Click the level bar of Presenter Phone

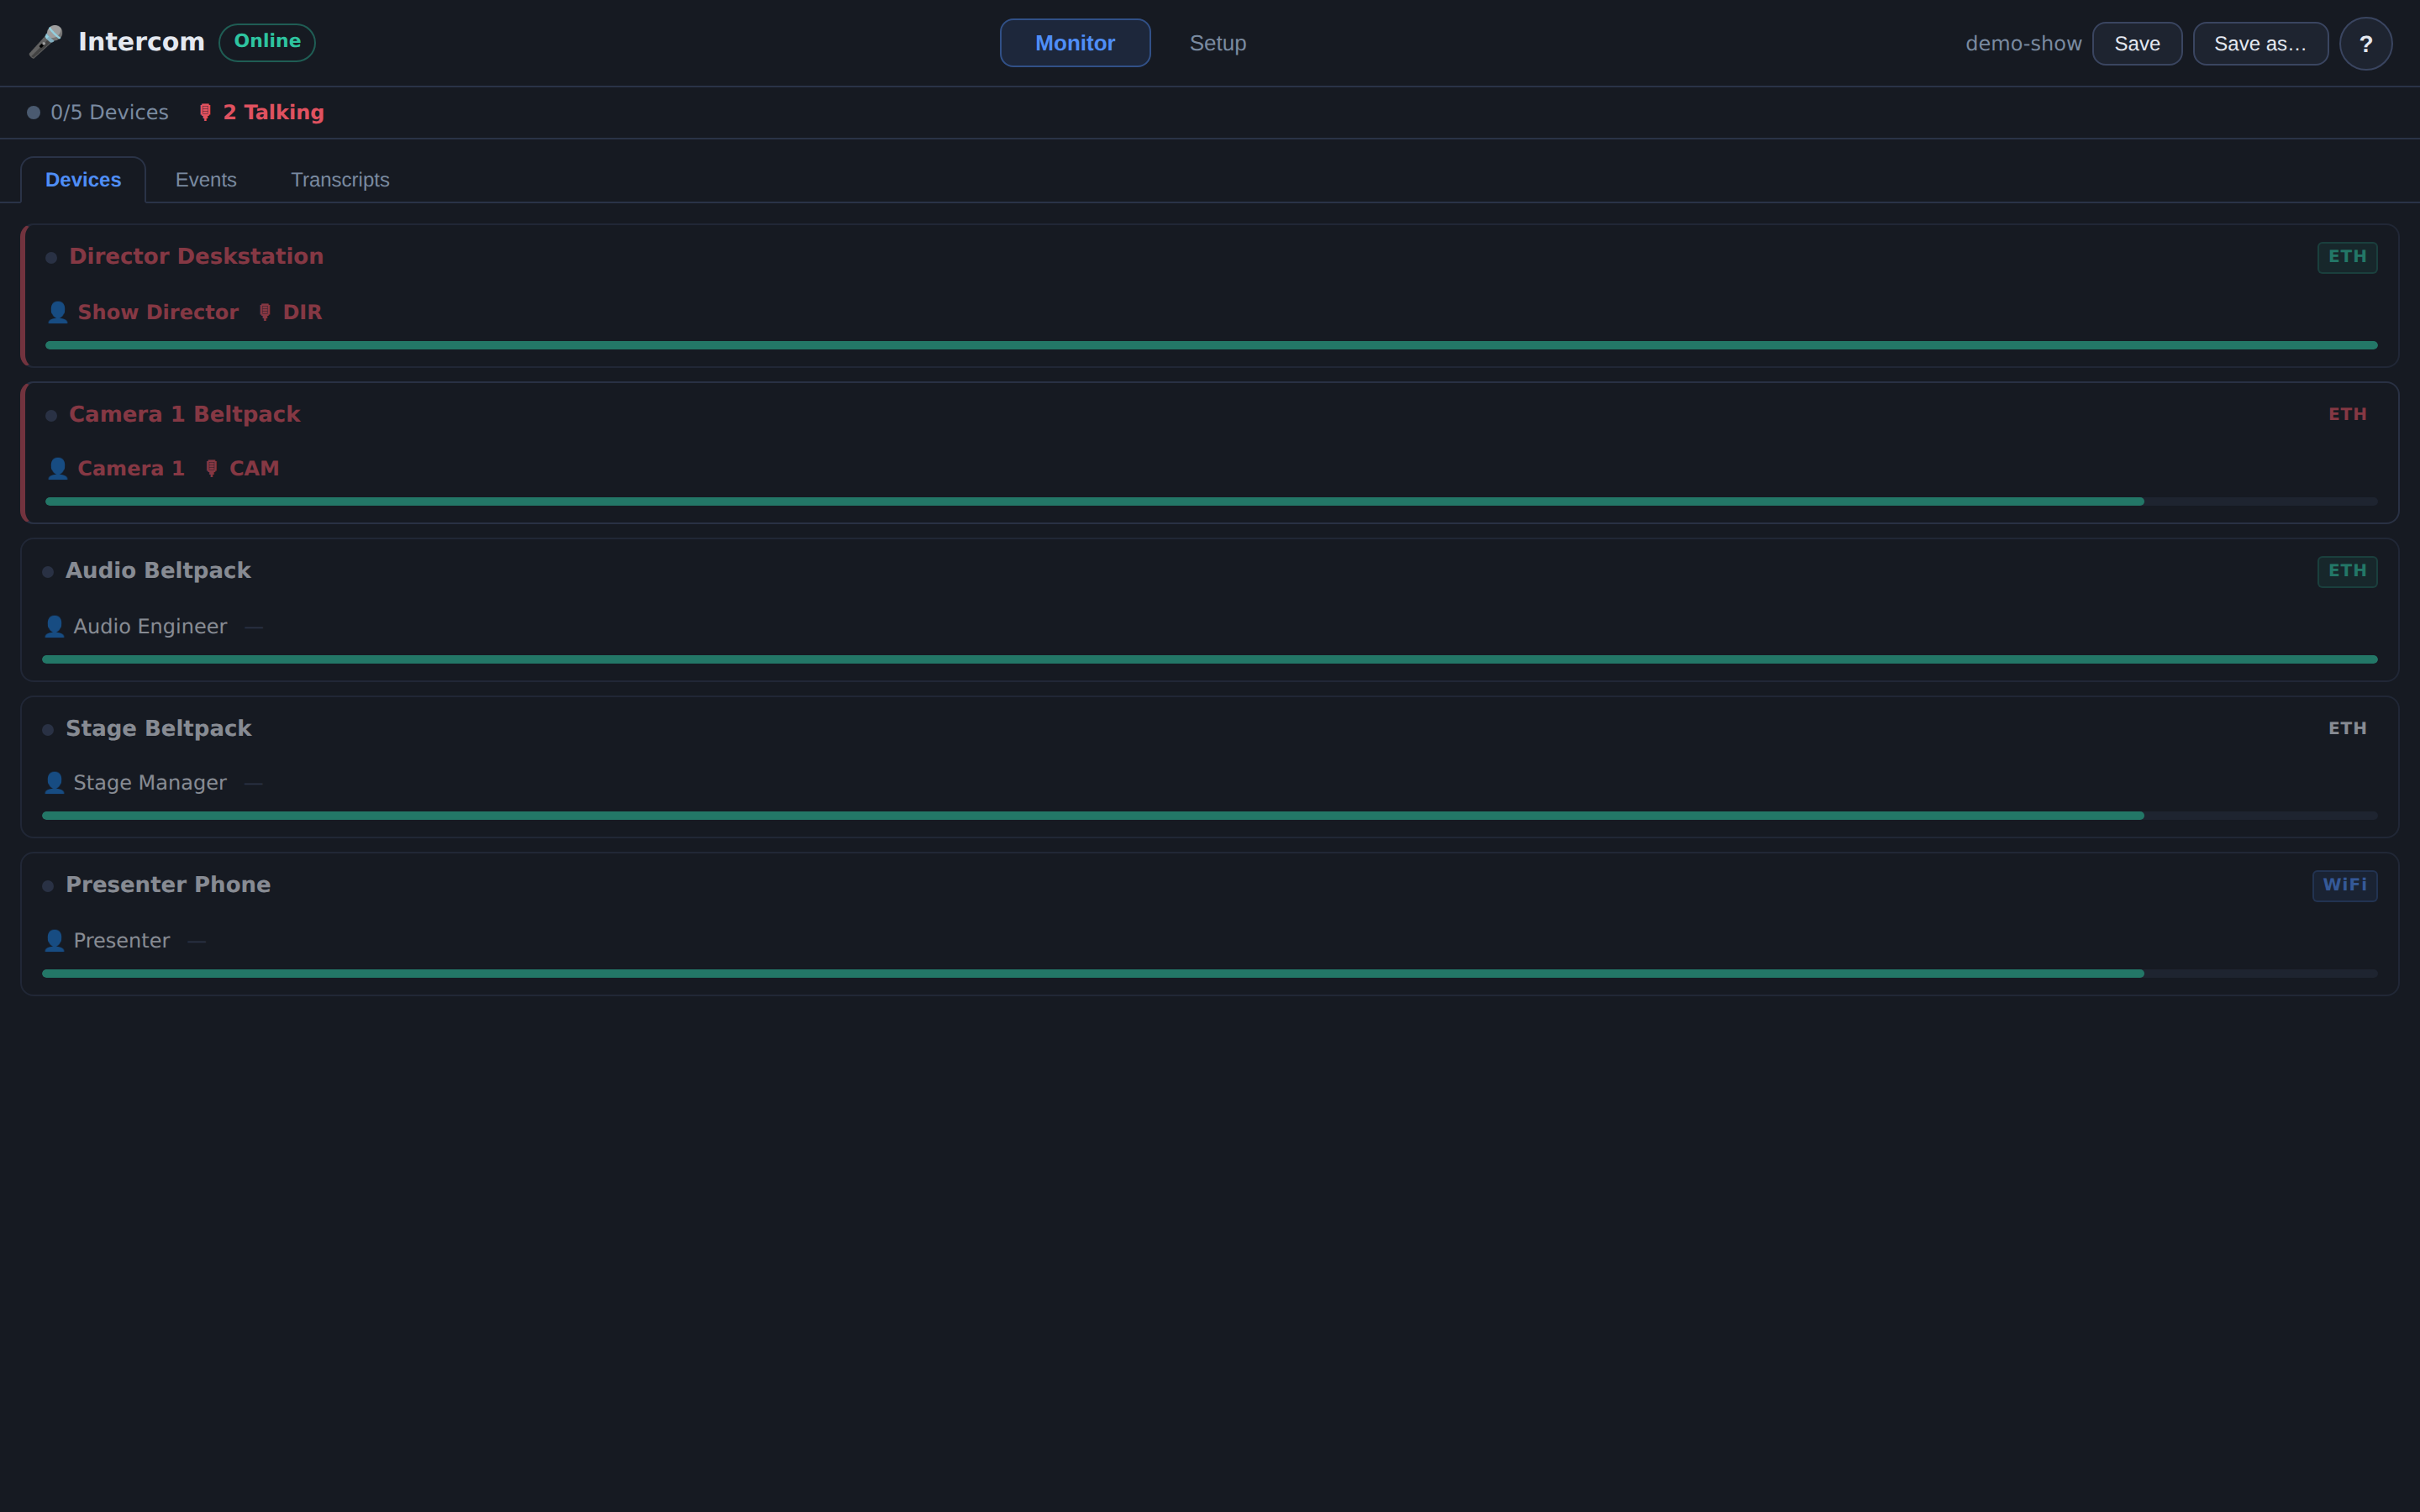1210,973
